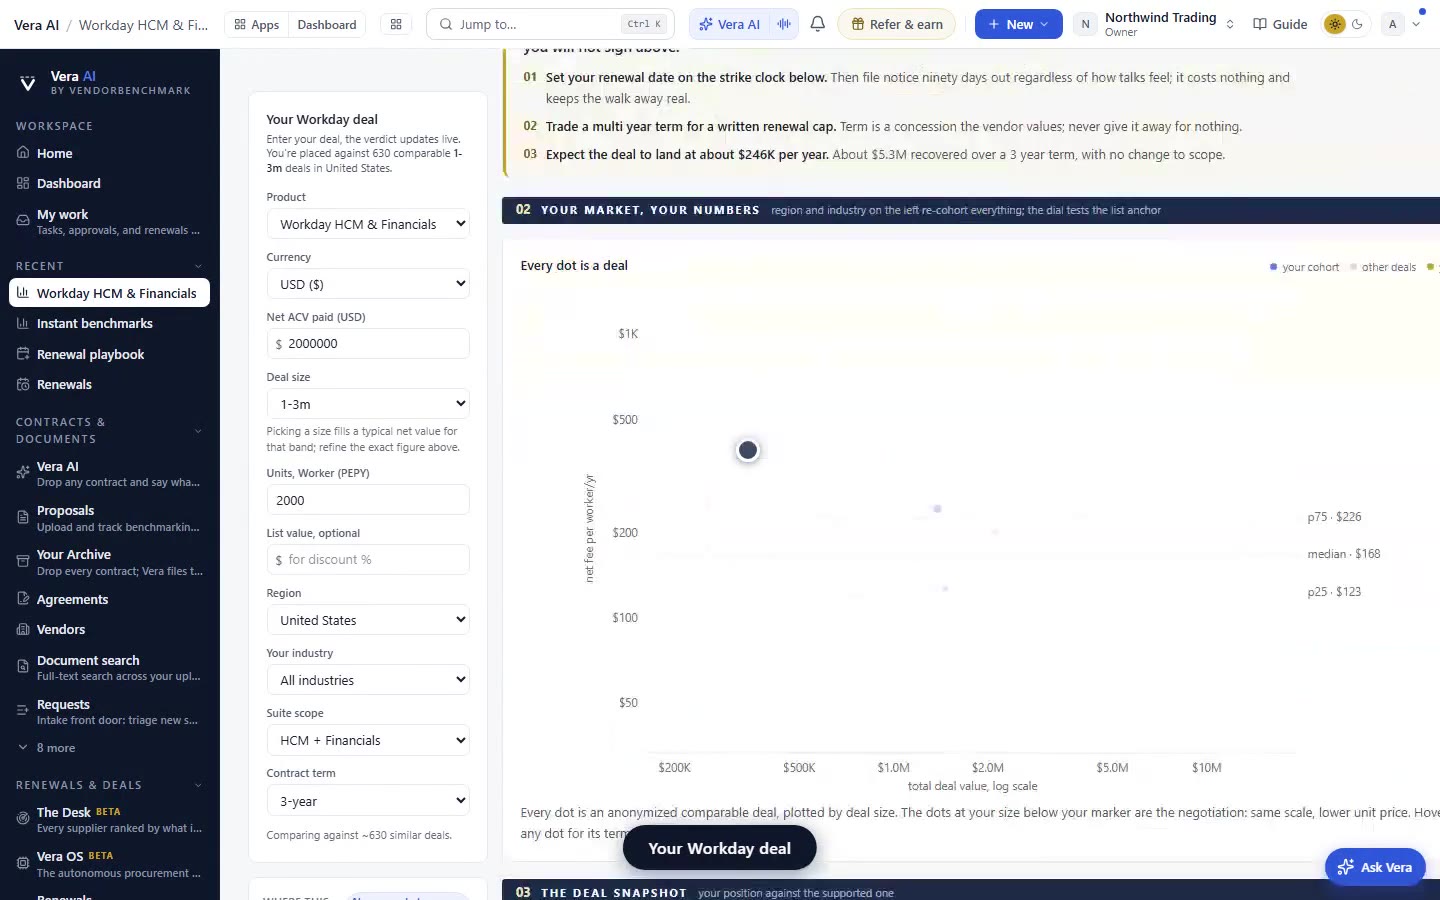
Task: Toggle the 'other deals' legend entry
Action: point(1383,267)
